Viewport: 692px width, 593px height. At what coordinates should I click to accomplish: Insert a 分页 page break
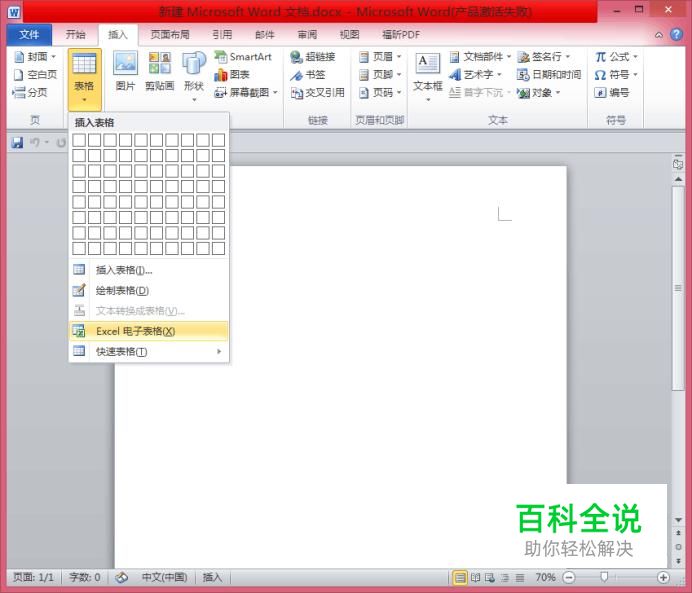coord(30,93)
